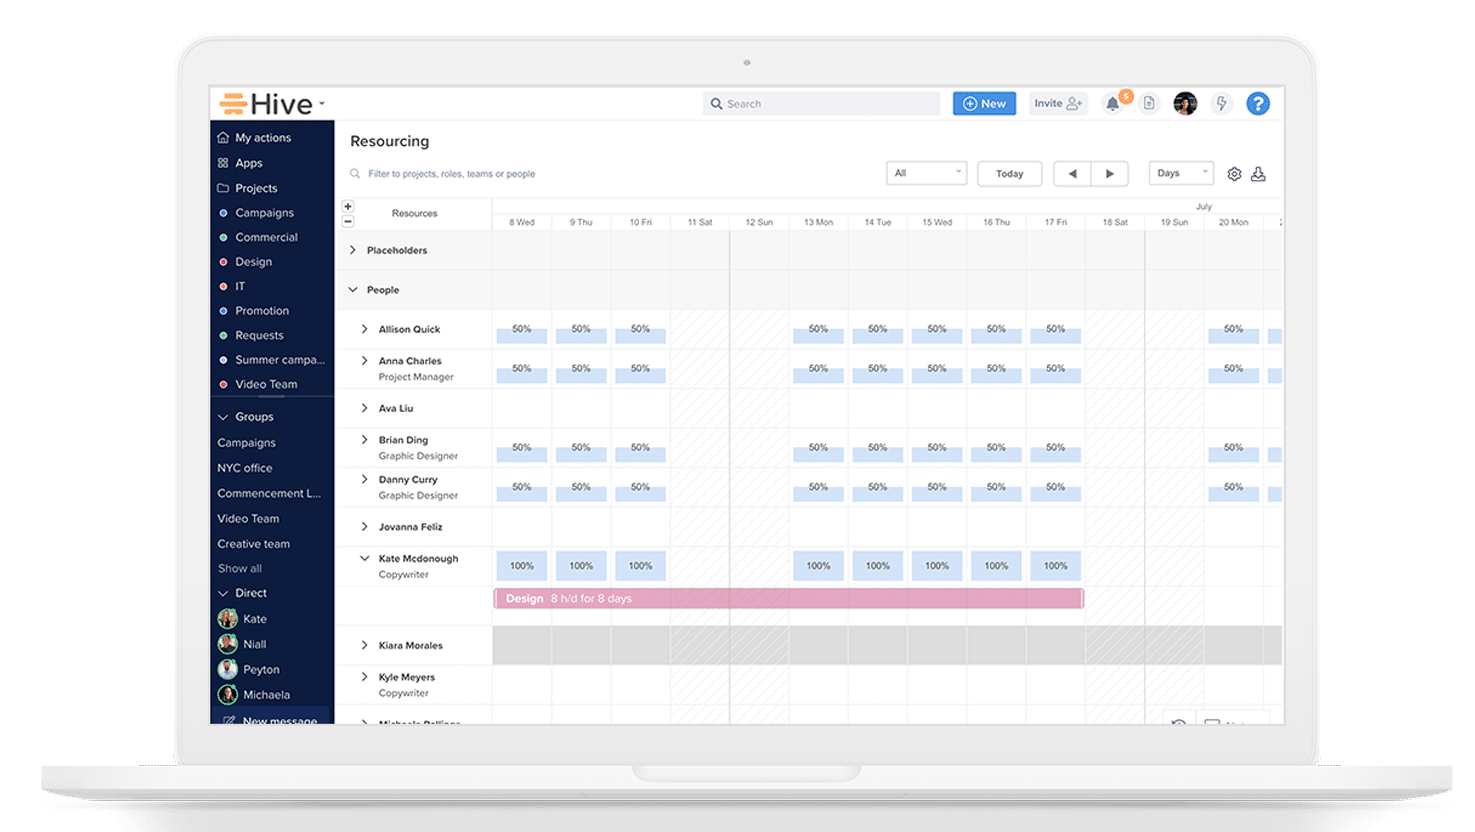Collapse the People section
The image size is (1475, 832).
pos(352,289)
